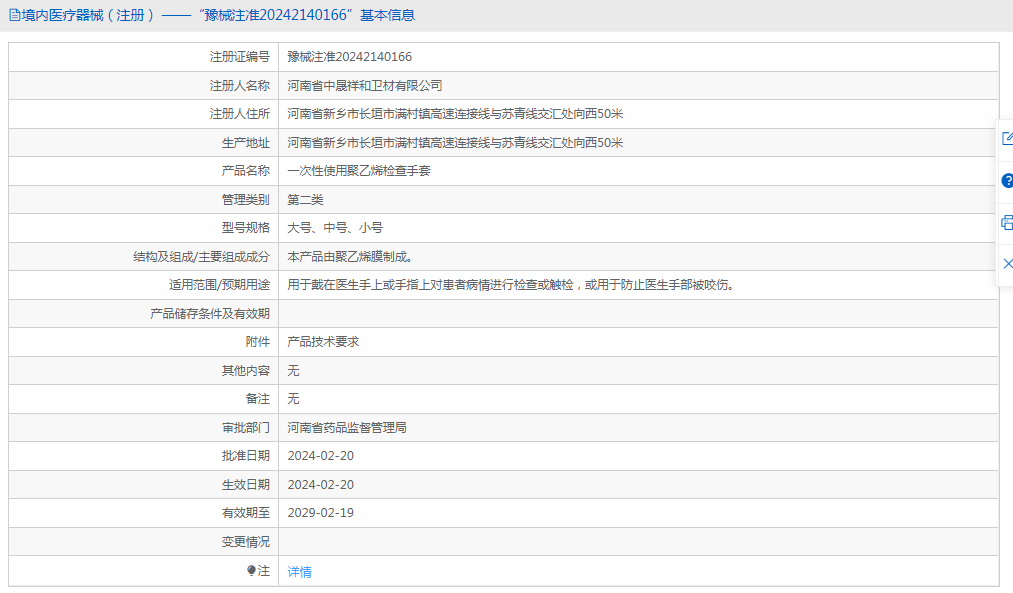The width and height of the screenshot is (1013, 593).
Task: Click the 审批部门 field label
Action: pos(245,428)
